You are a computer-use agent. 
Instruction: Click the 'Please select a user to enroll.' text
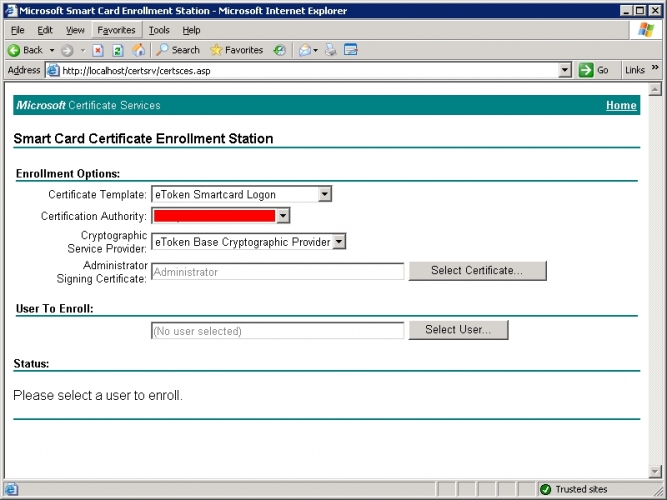98,395
